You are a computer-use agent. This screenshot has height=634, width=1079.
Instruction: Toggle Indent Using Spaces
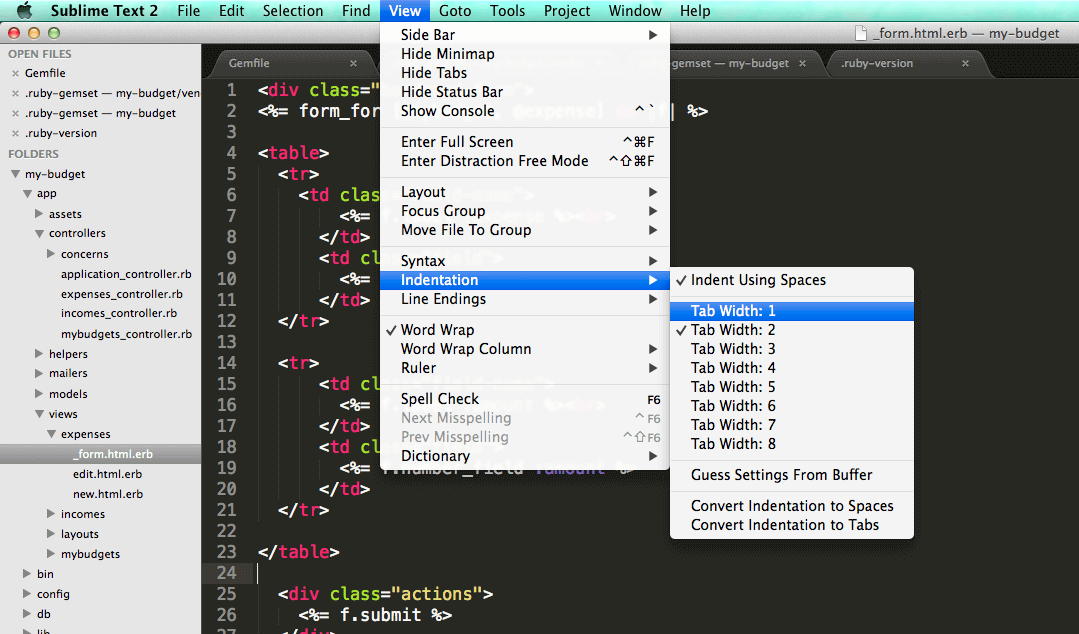(791, 280)
